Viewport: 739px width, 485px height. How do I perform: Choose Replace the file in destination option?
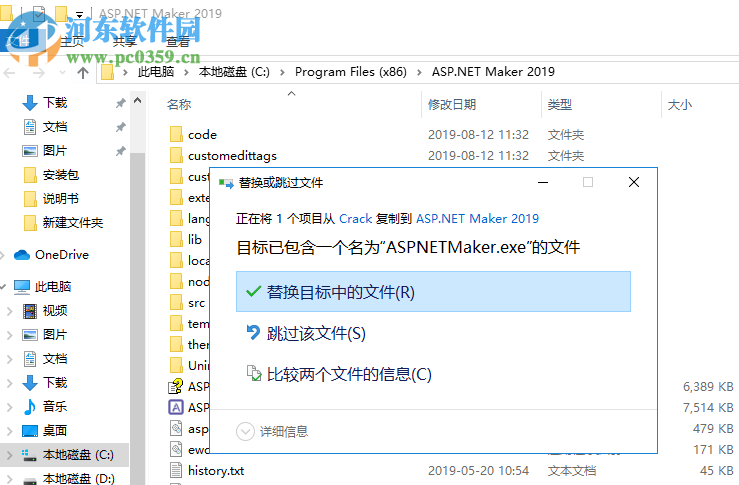433,292
